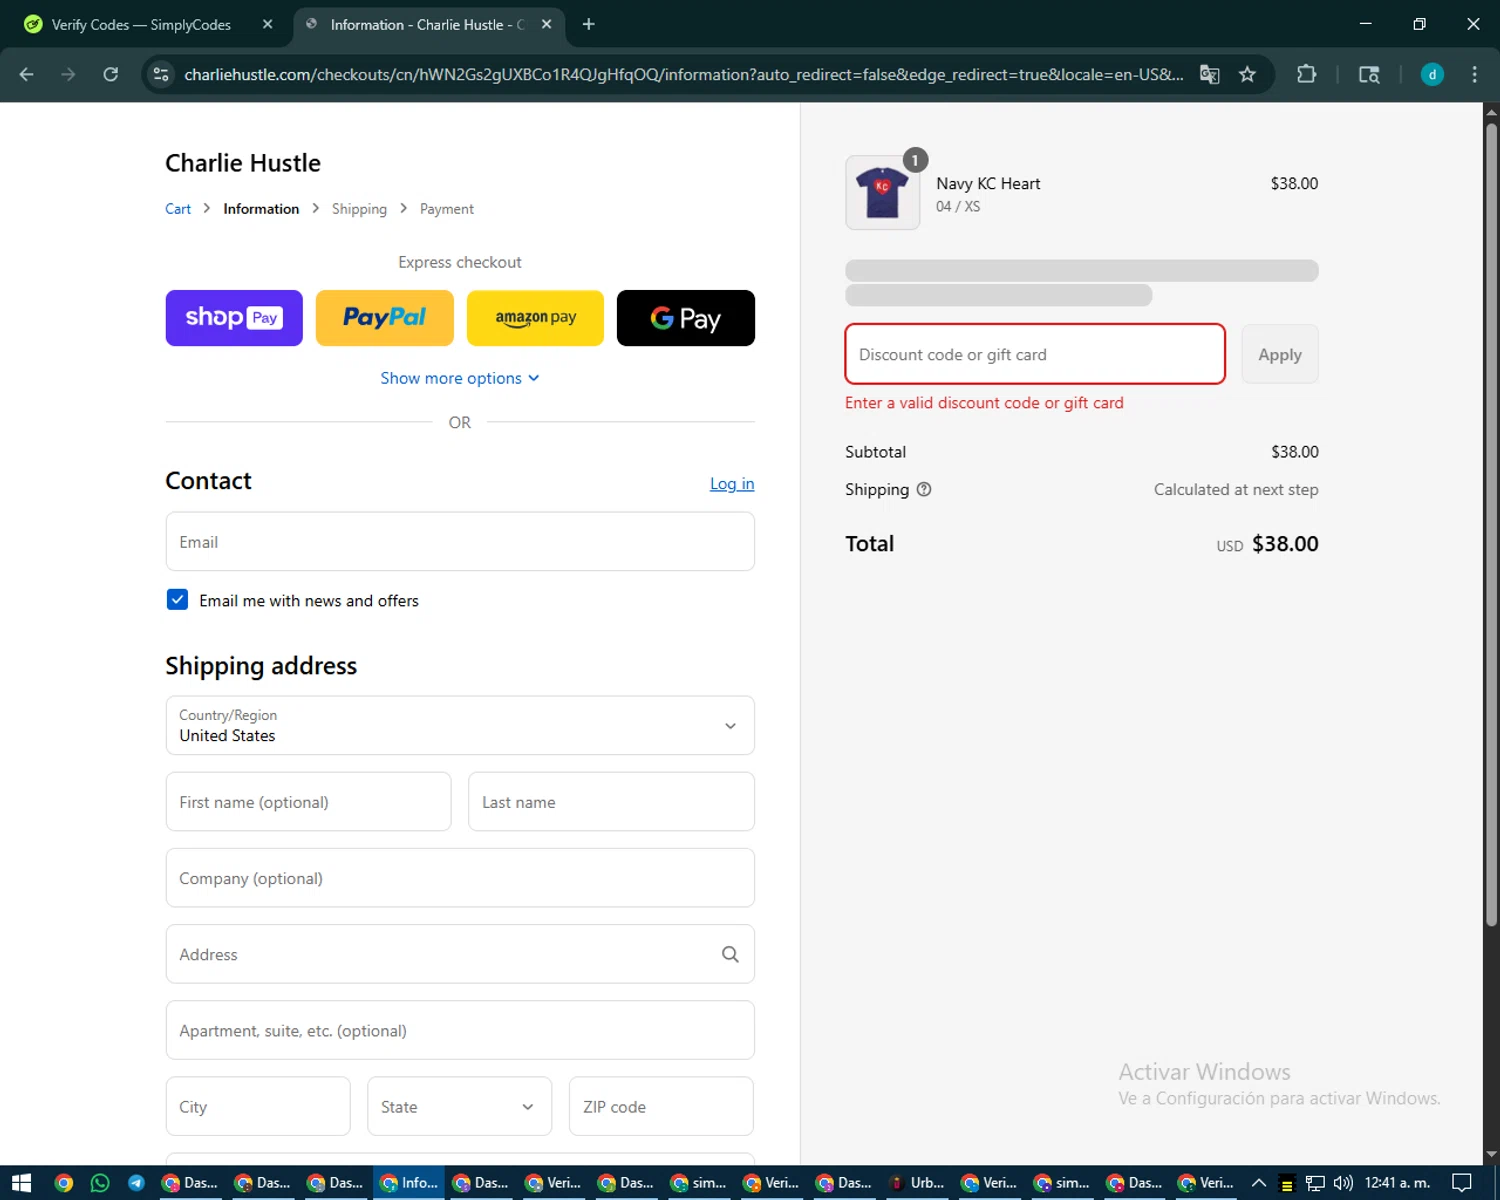Open WhatsApp from taskbar
The image size is (1500, 1200).
point(100,1183)
